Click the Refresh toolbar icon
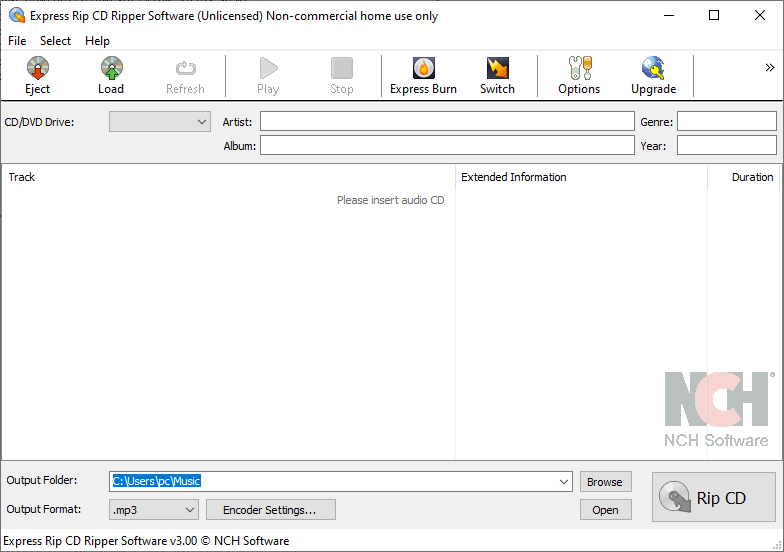The image size is (784, 552). click(185, 76)
